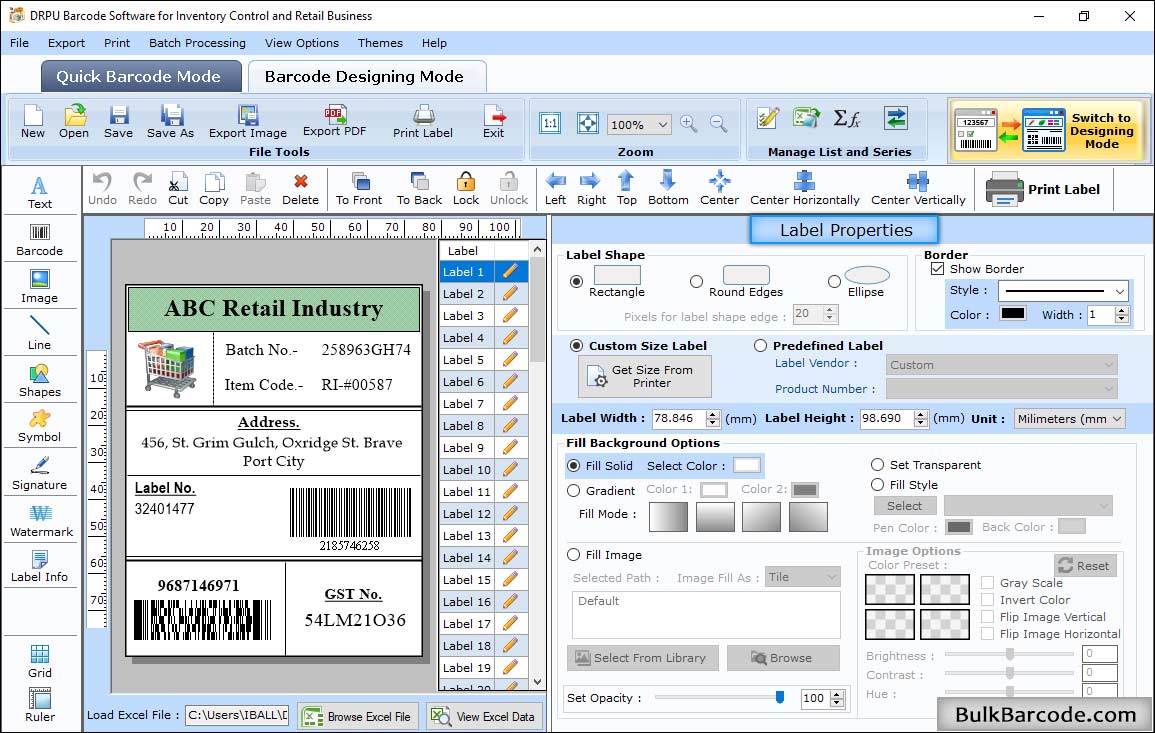Open the File menu
Screen dimensions: 1155x733
pyautogui.click(x=20, y=43)
